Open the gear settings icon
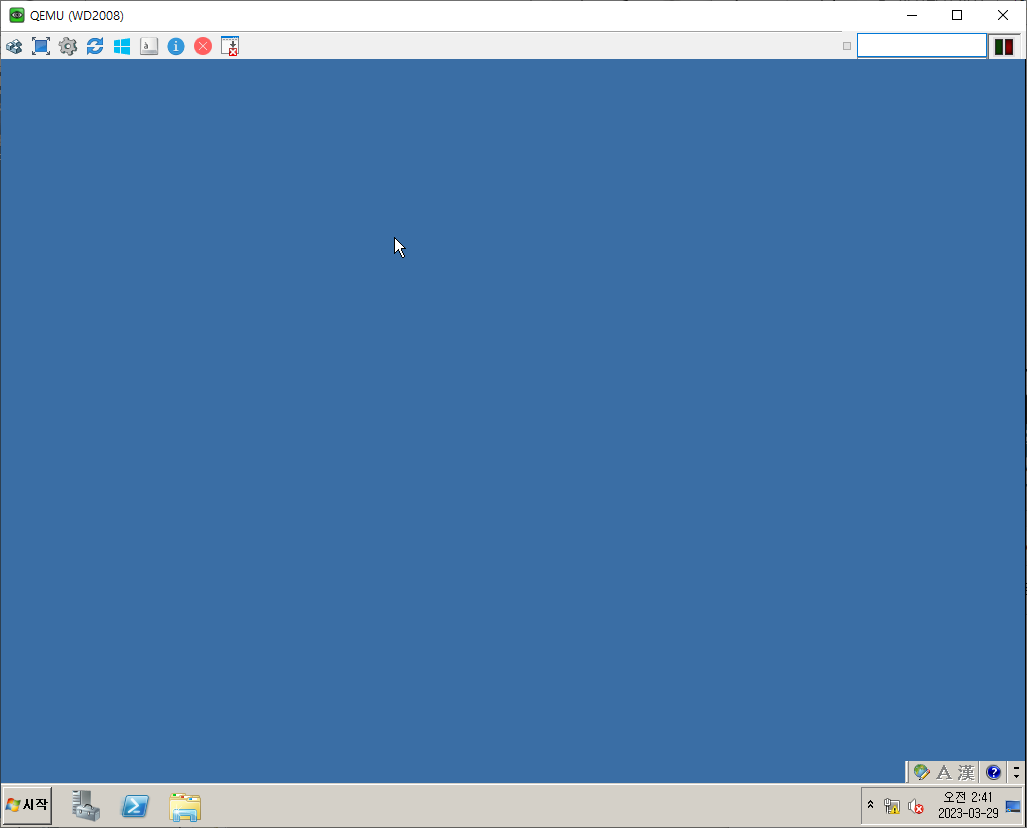Screen dimensions: 1027x828 click(x=67, y=47)
